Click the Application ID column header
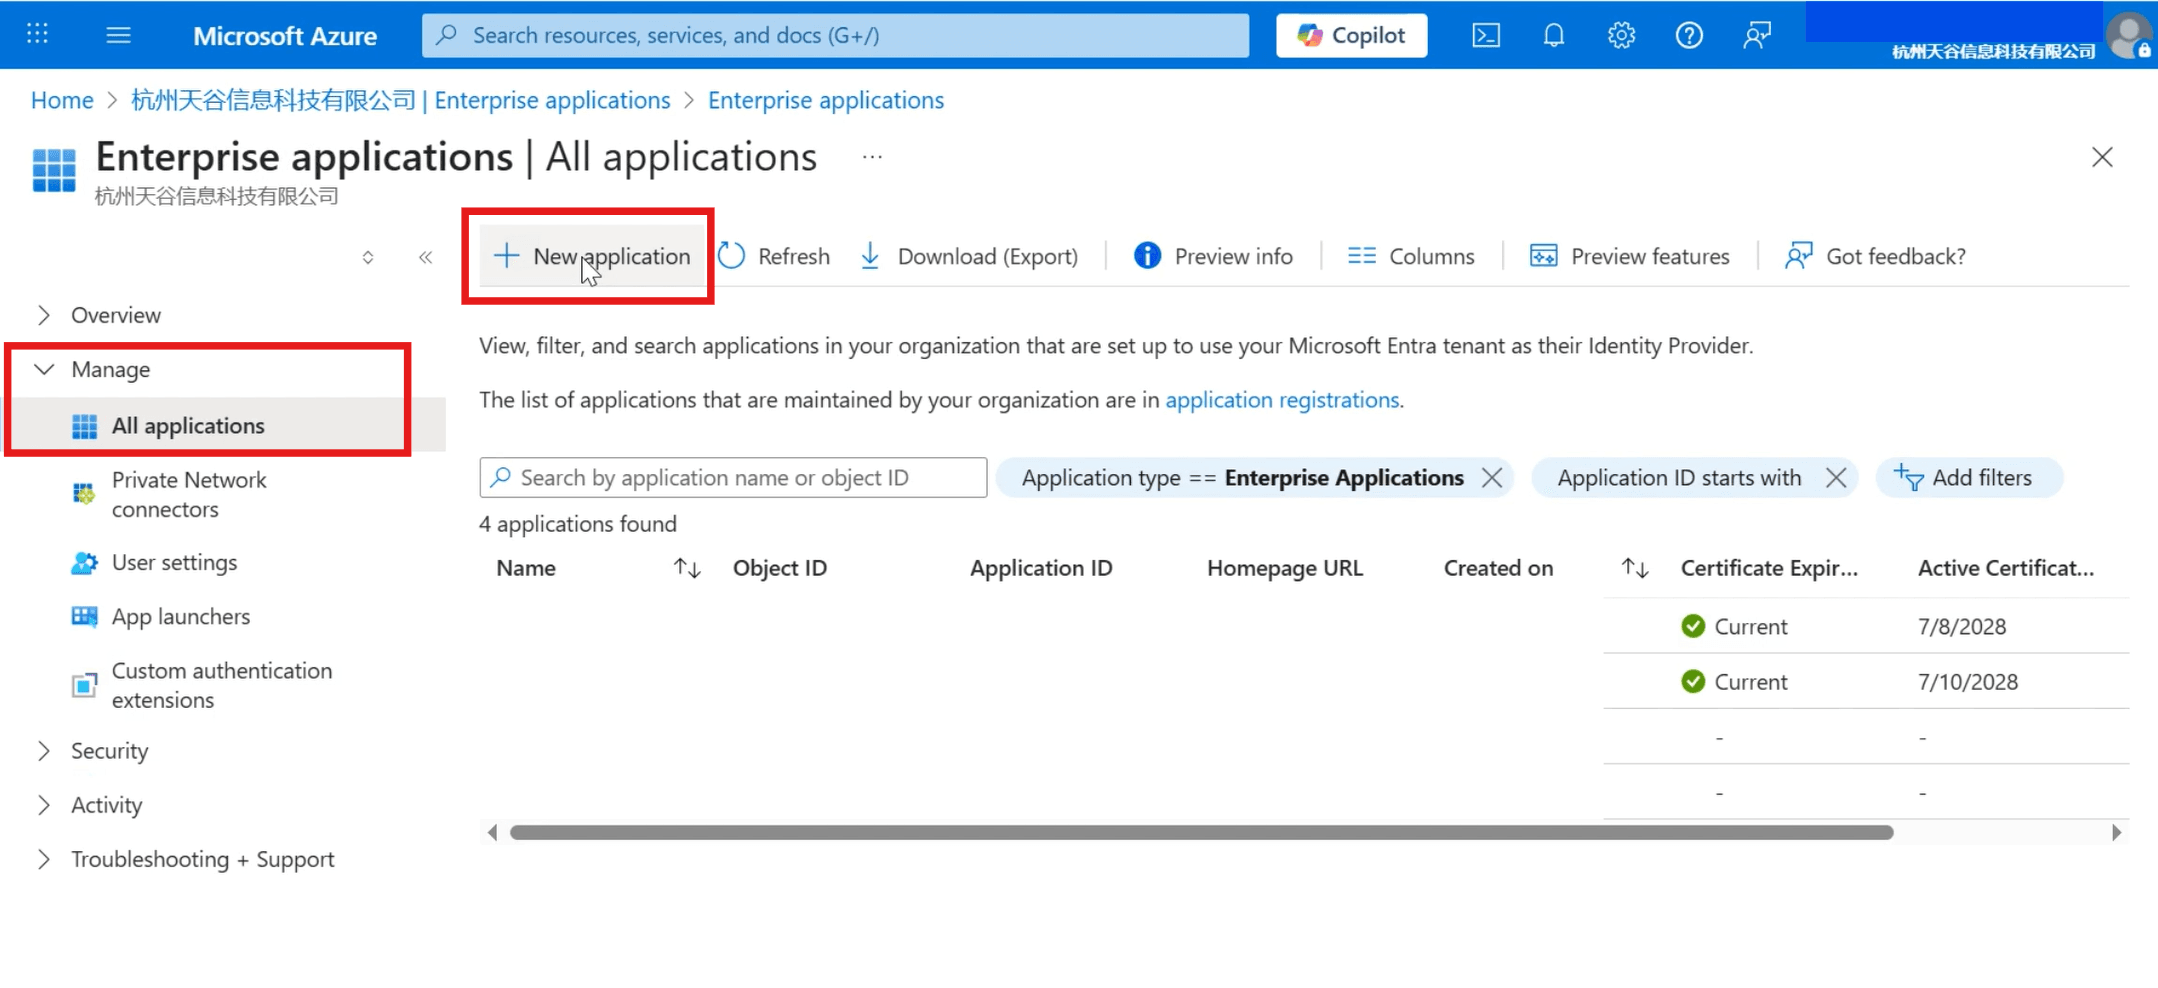Screen dimensions: 2158x988 [1041, 568]
